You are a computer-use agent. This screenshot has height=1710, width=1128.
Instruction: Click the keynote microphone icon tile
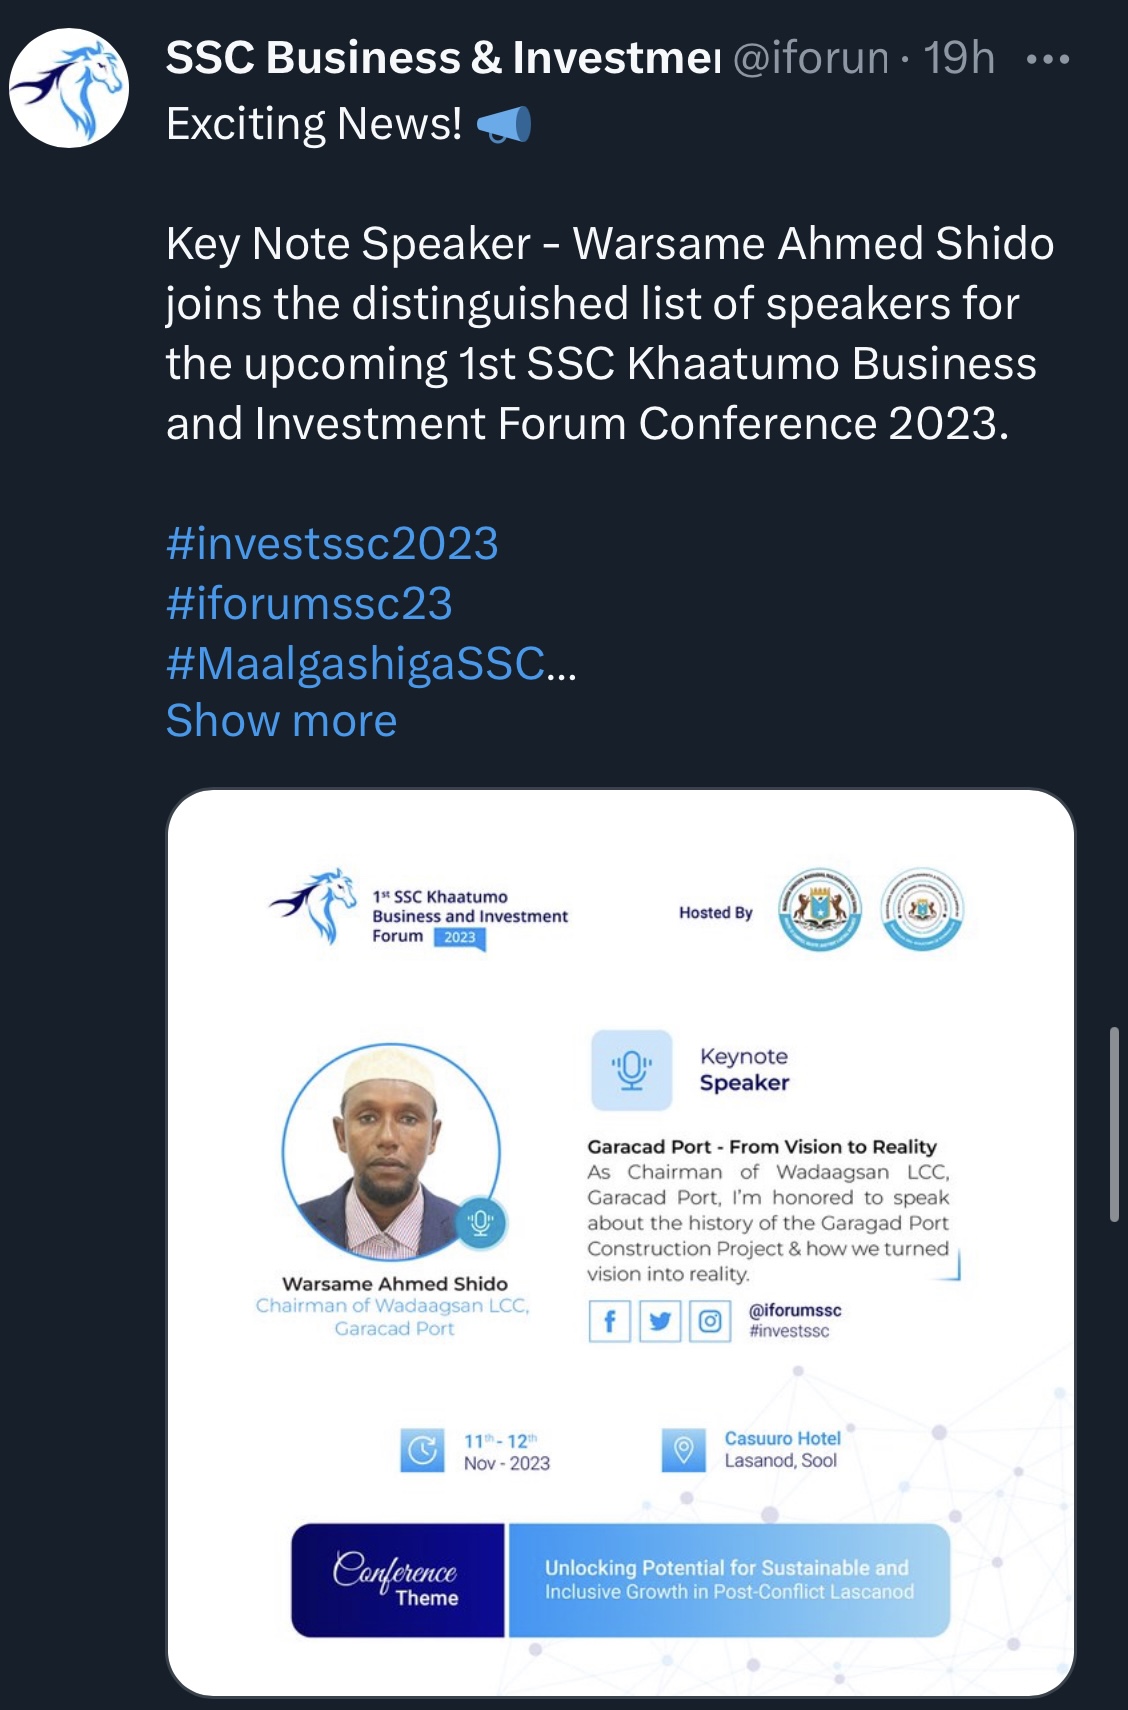click(632, 1070)
